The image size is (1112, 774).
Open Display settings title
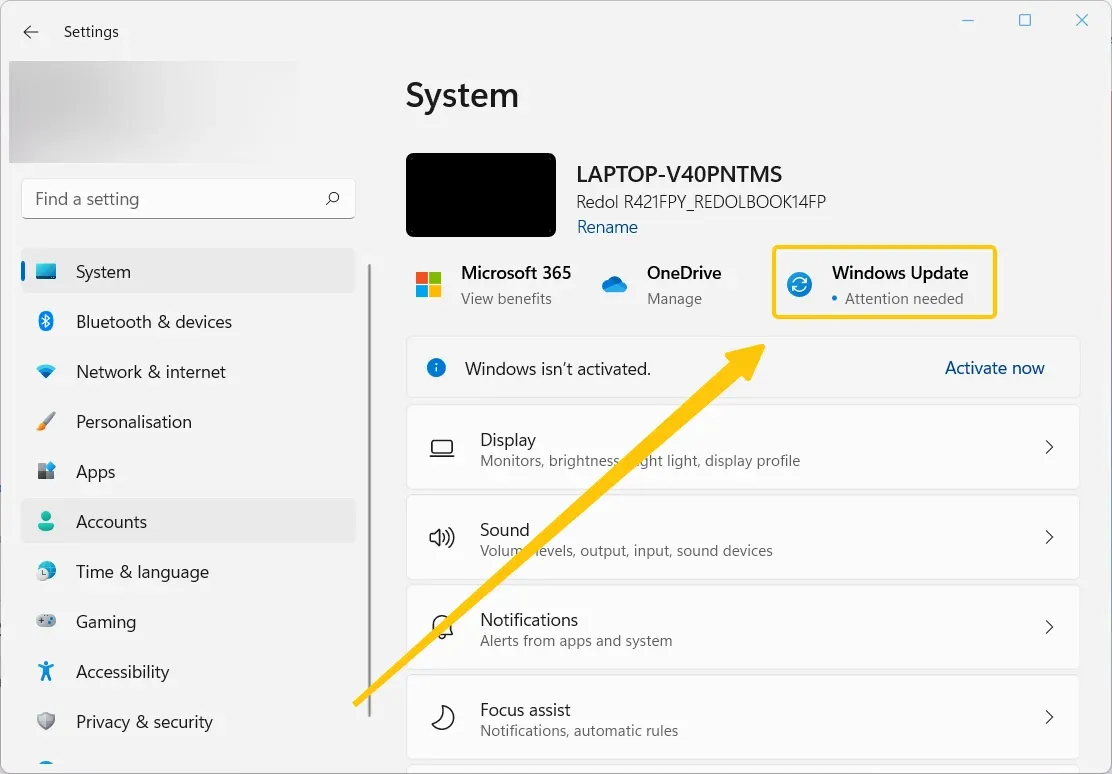pyautogui.click(x=508, y=440)
